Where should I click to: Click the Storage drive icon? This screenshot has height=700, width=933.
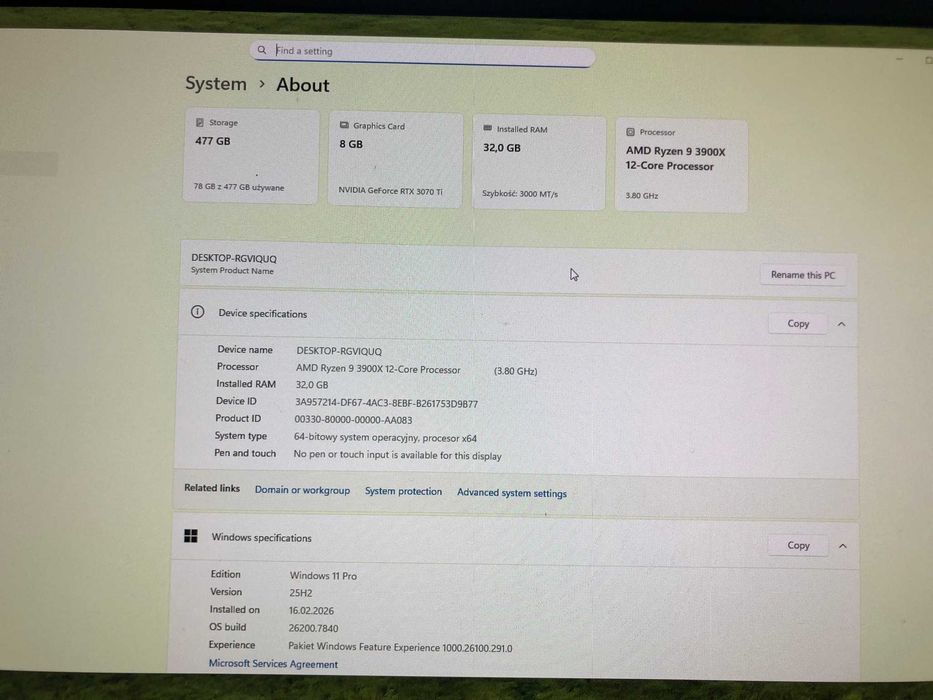click(x=200, y=122)
